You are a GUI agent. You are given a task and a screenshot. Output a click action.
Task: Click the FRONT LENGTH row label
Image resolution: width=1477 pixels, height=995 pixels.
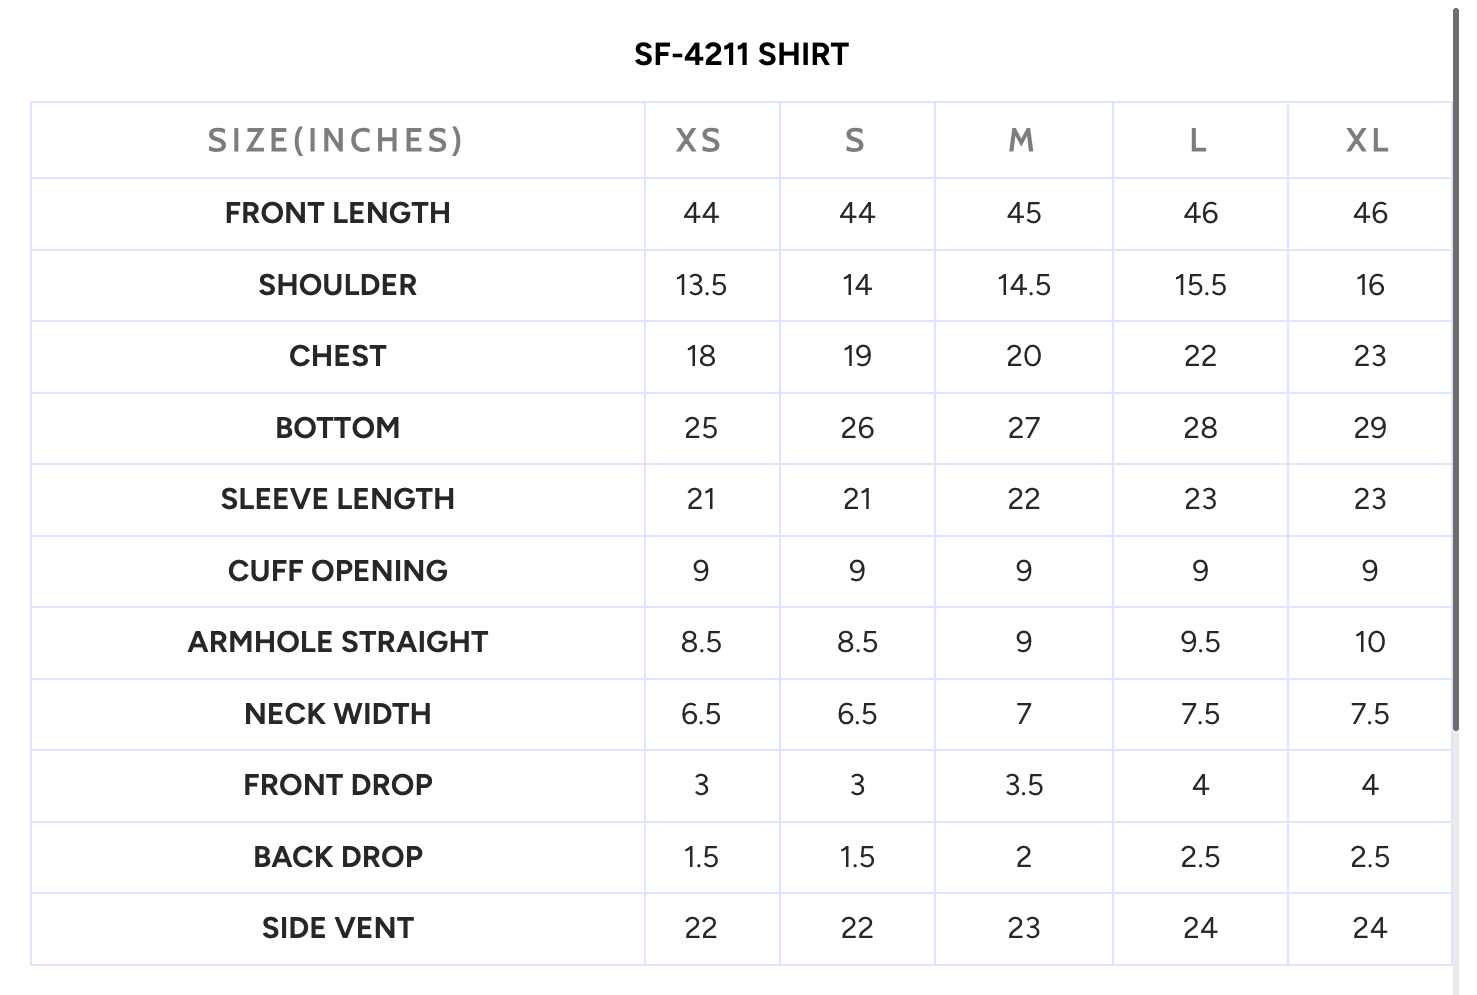337,213
